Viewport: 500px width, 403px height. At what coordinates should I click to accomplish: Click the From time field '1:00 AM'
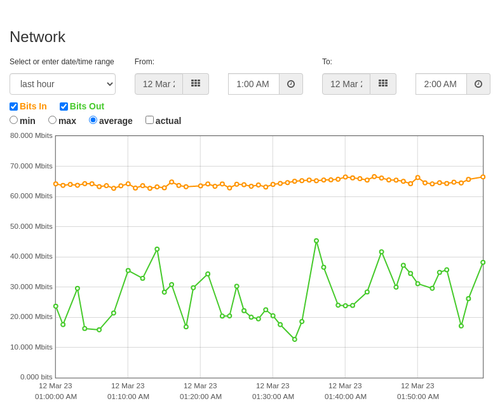254,84
